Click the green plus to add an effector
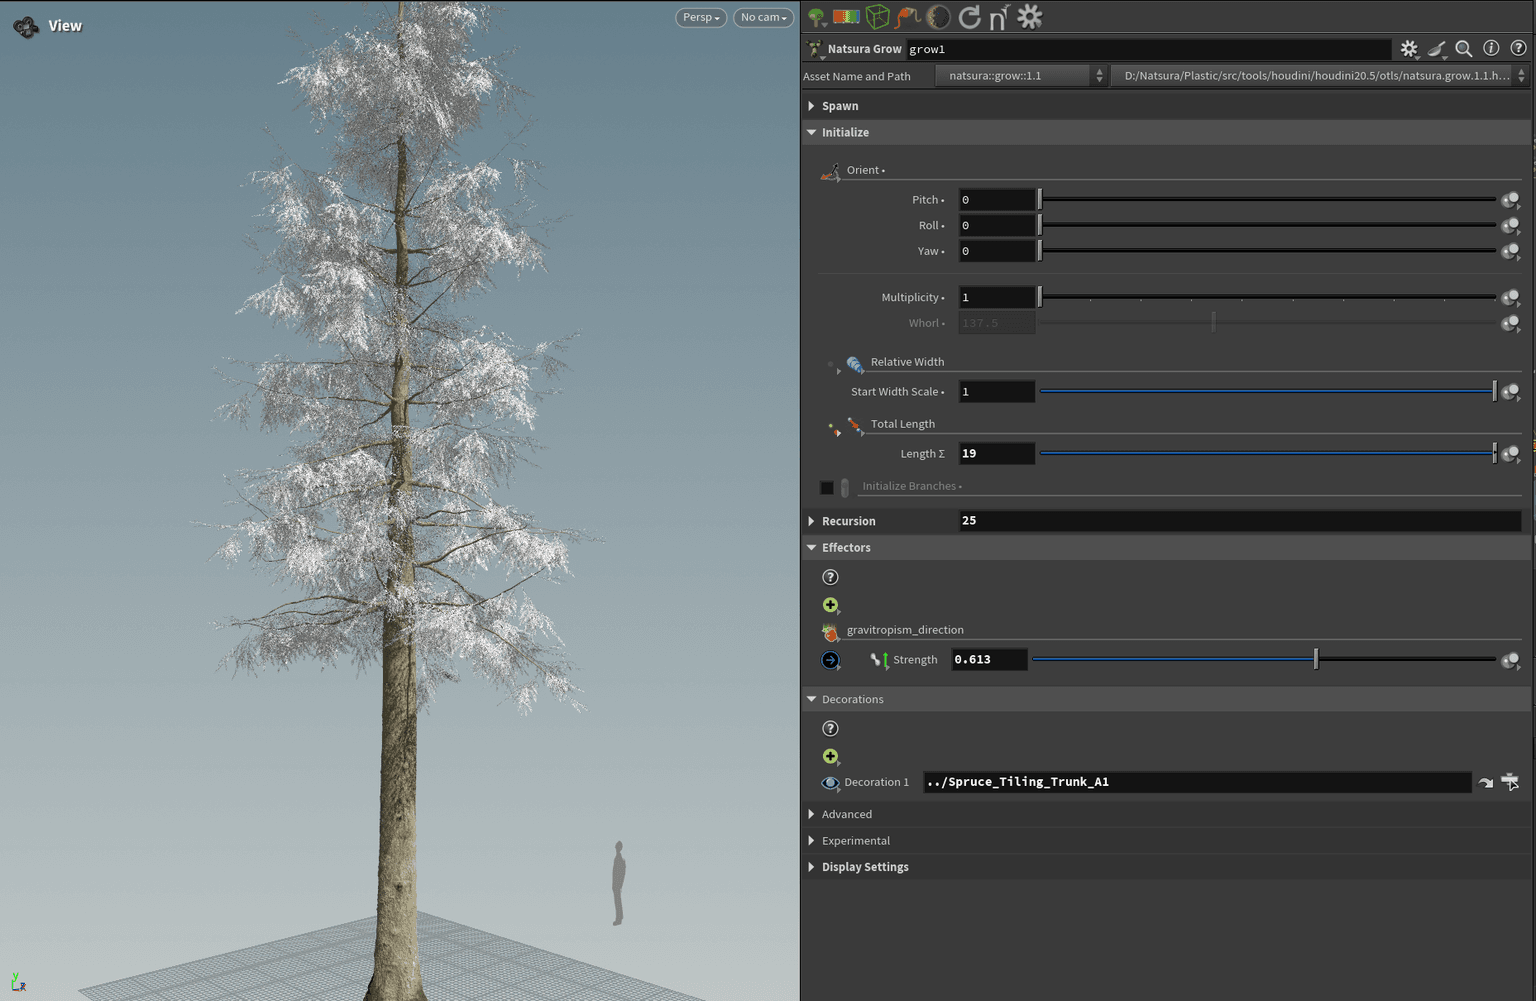 tap(831, 605)
